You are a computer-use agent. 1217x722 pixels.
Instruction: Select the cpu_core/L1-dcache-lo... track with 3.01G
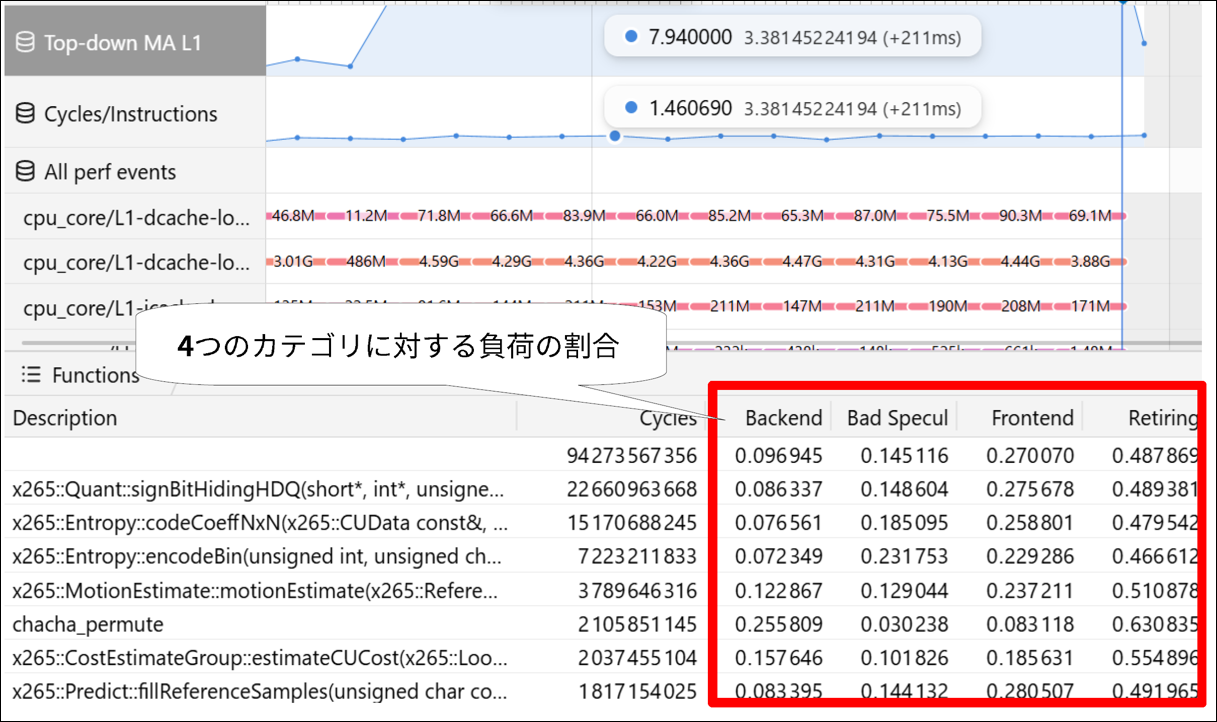pos(135,262)
